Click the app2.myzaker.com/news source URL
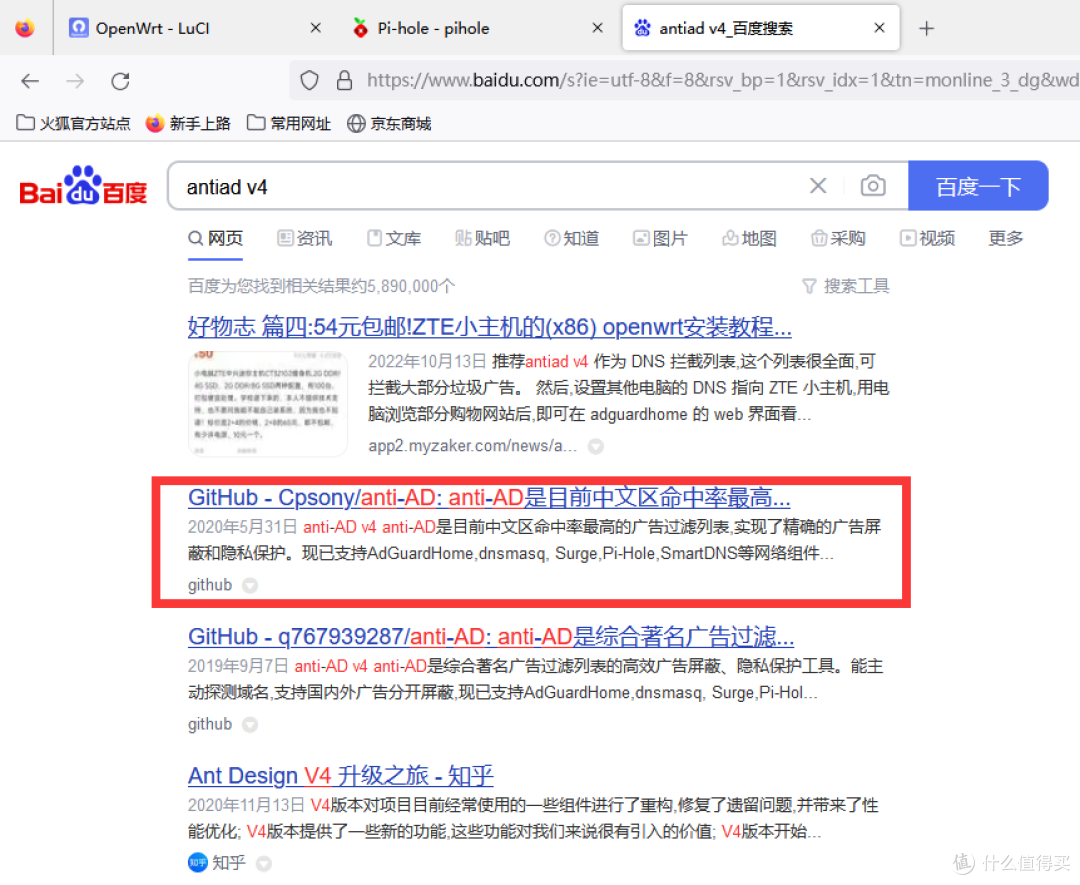The width and height of the screenshot is (1080, 885). [472, 446]
